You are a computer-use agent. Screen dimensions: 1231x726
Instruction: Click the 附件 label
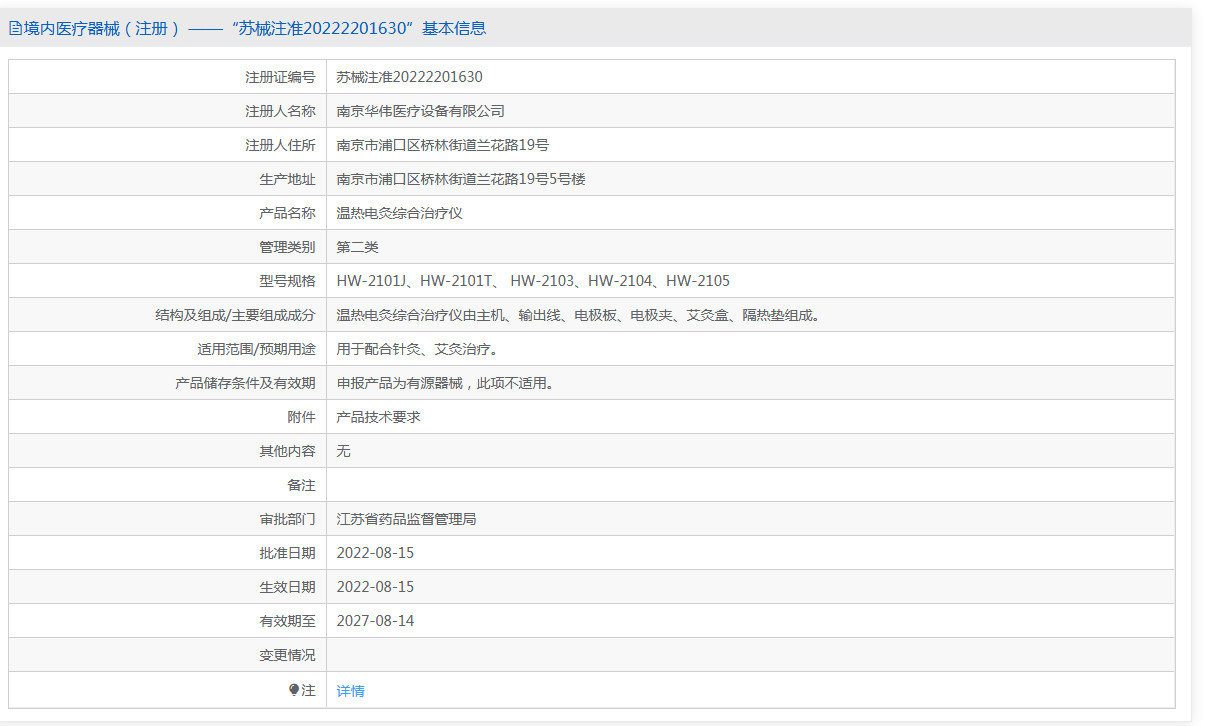(301, 417)
